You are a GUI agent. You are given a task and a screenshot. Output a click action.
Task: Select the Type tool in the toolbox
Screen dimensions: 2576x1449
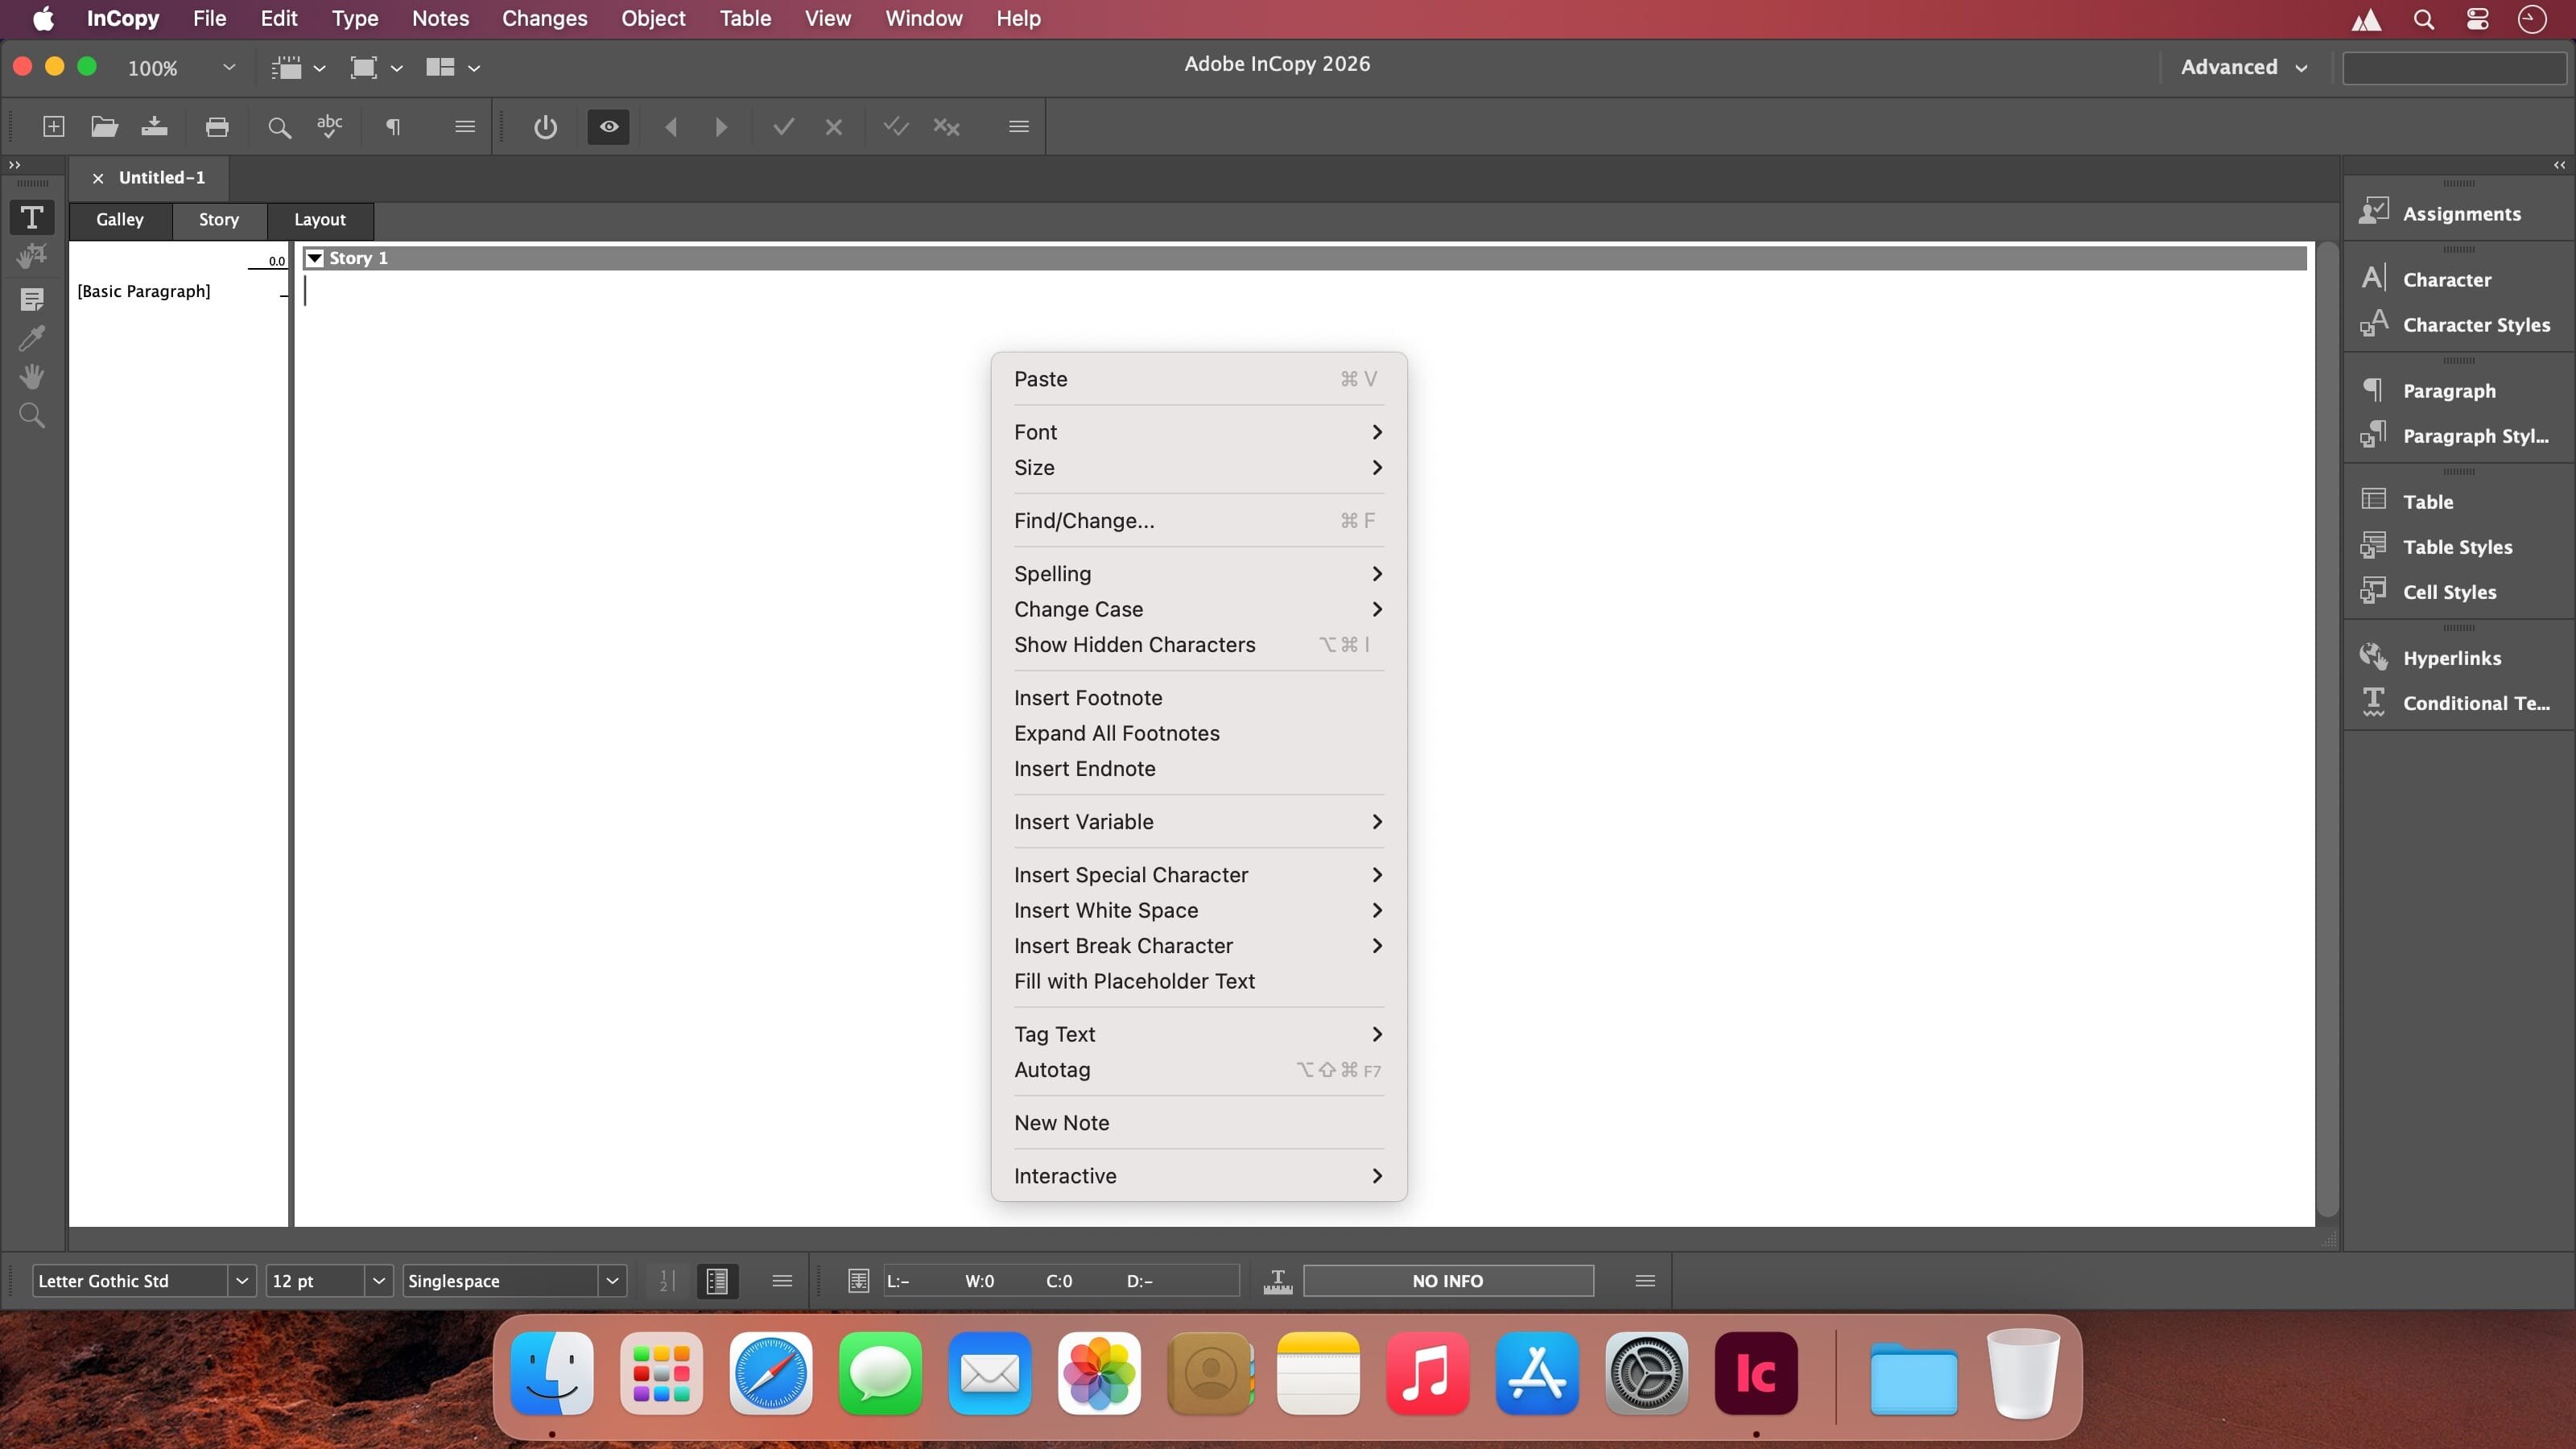tap(32, 218)
